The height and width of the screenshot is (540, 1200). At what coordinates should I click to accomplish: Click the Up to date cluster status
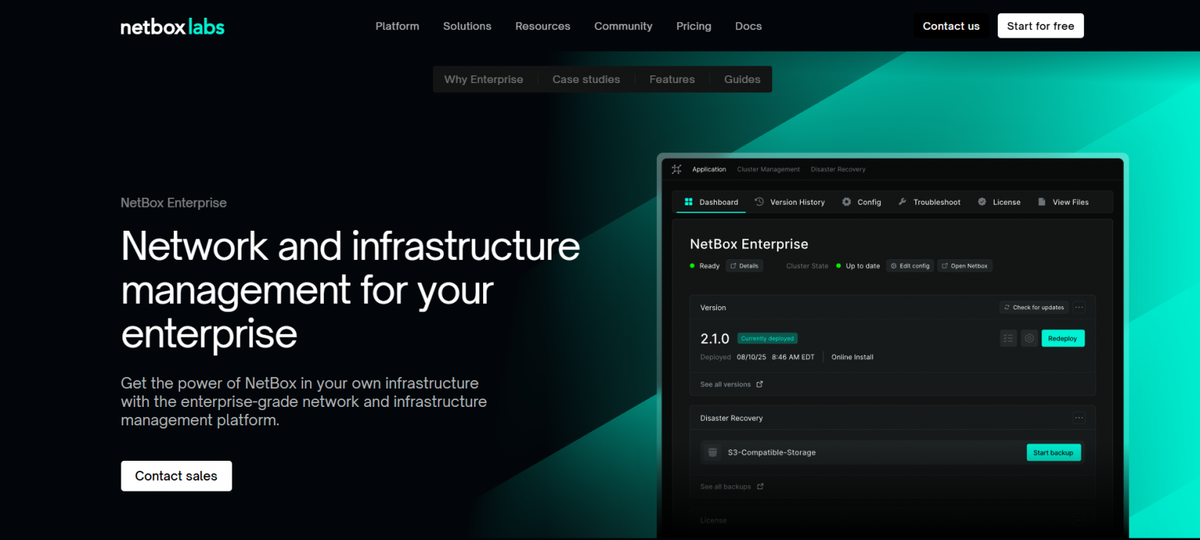858,266
